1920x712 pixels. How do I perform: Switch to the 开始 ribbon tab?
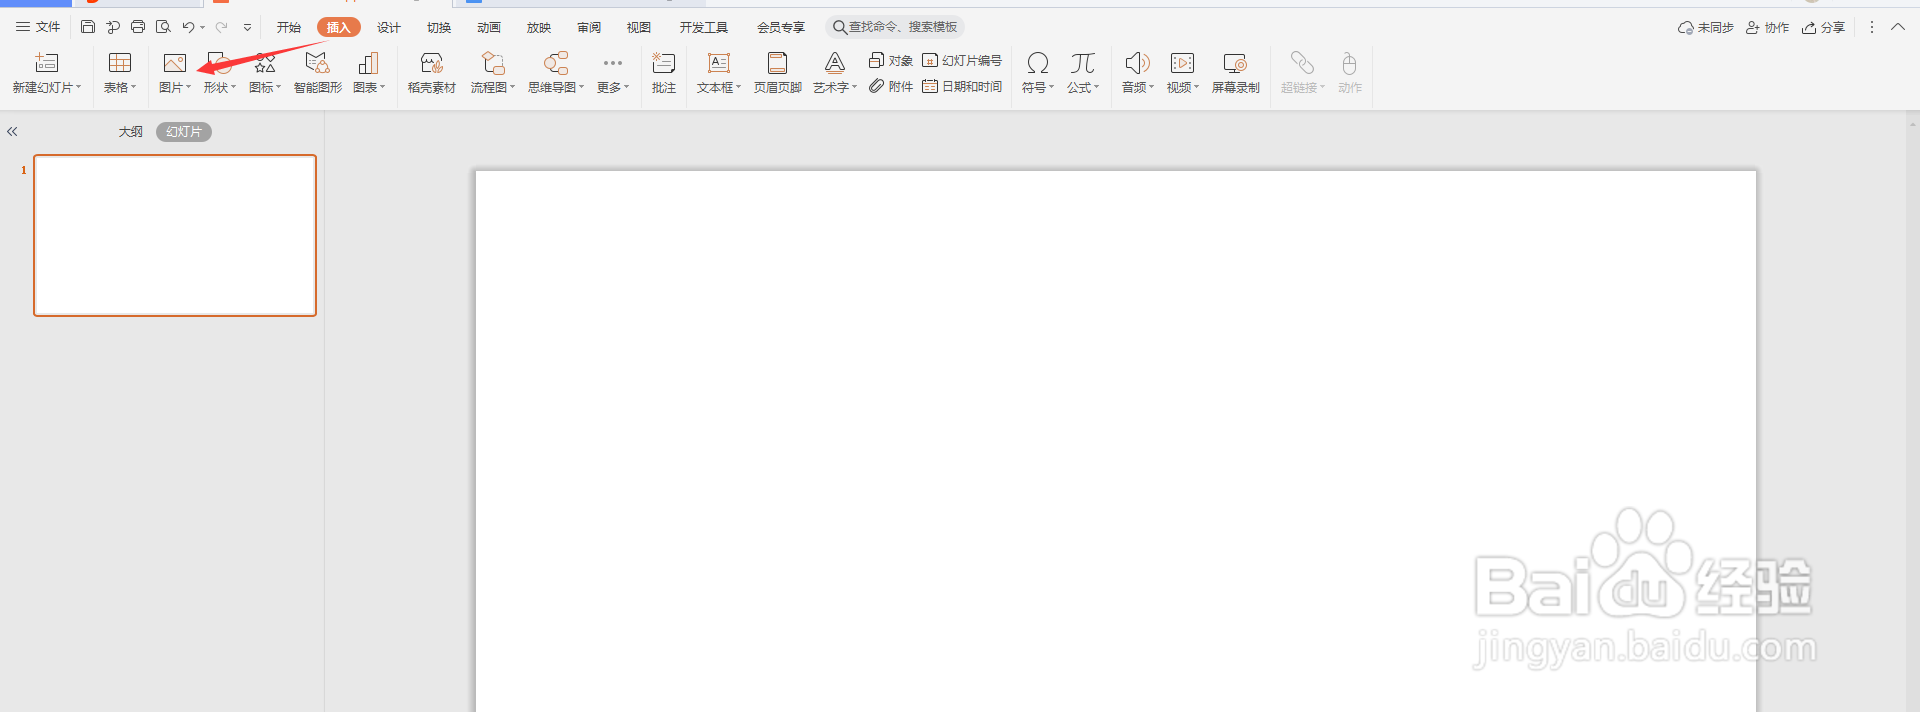tap(289, 27)
